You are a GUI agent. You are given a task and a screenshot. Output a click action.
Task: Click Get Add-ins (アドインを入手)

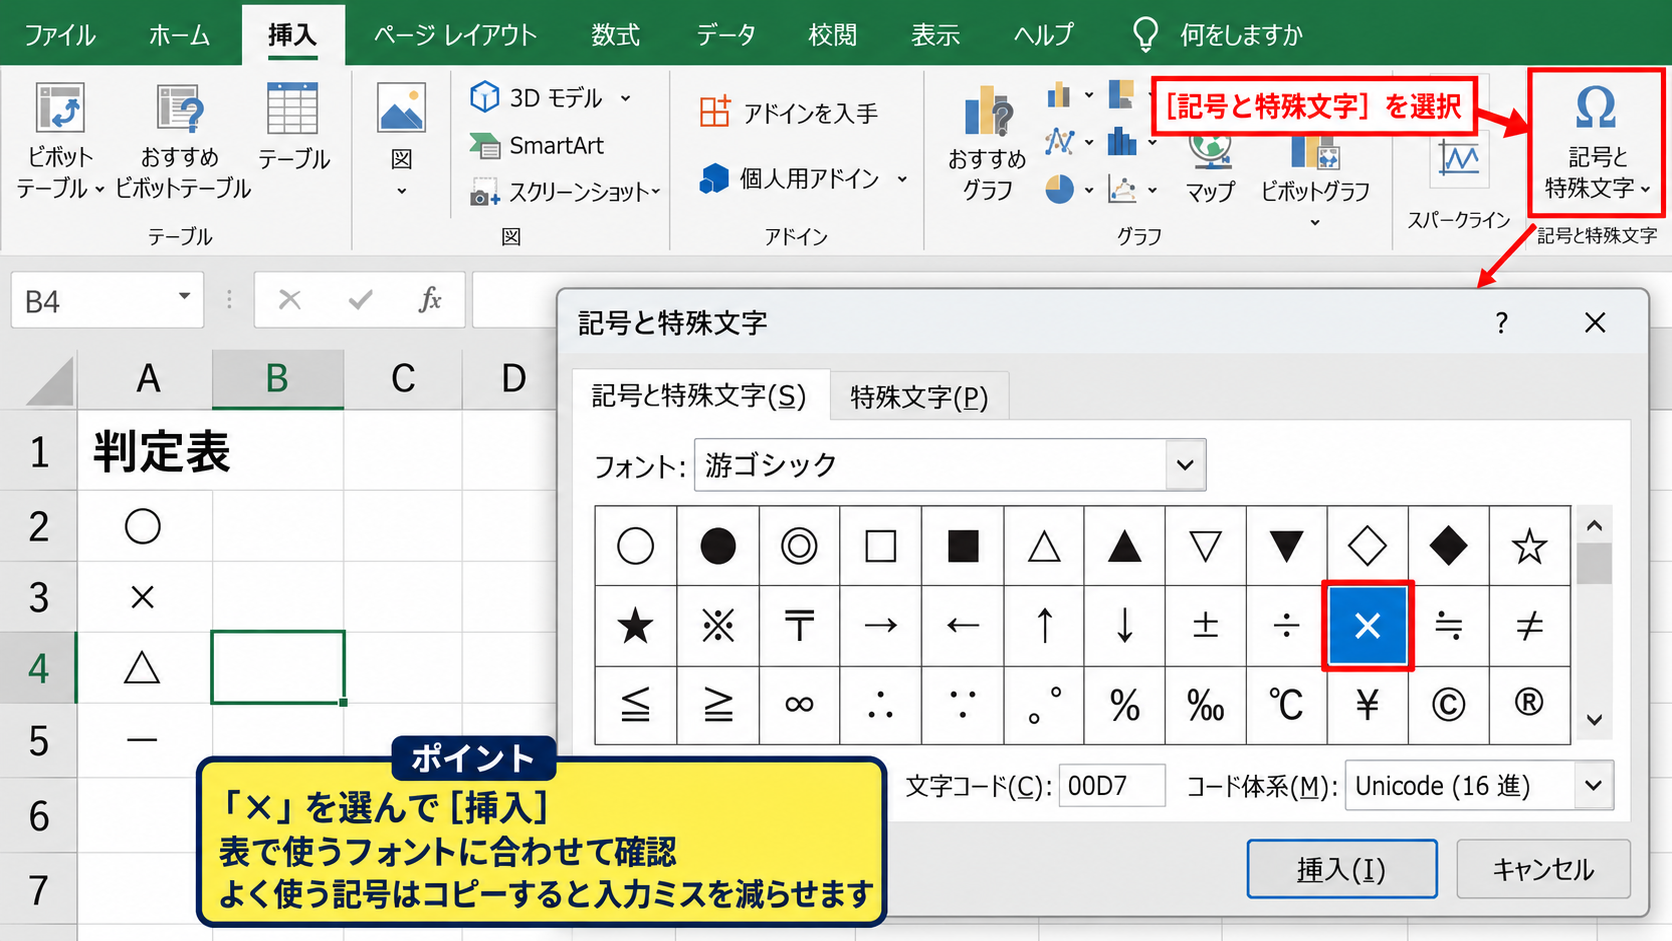click(788, 113)
